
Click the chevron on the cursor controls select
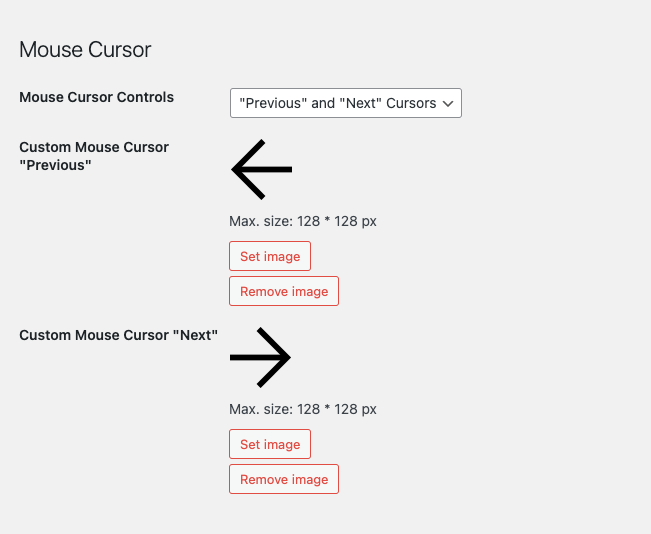point(449,103)
